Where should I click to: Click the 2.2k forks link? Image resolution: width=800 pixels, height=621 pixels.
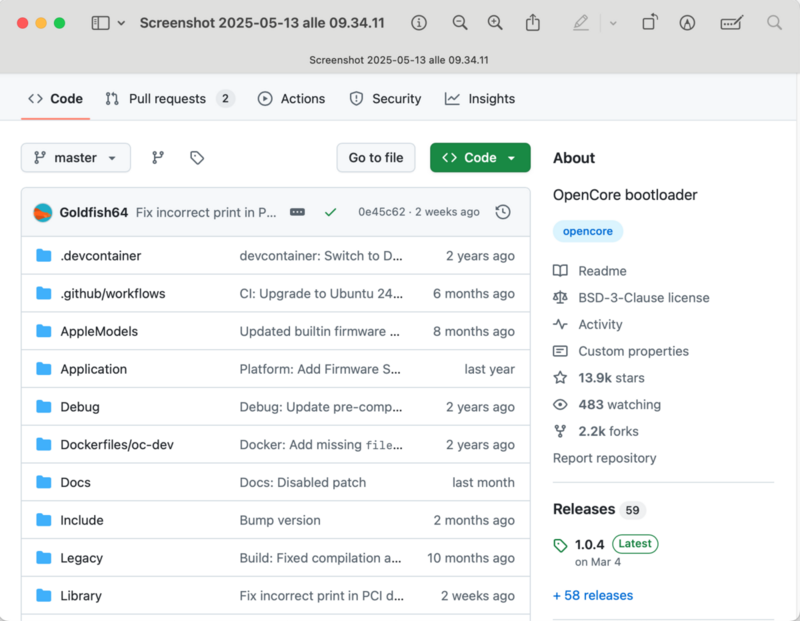tap(596, 431)
